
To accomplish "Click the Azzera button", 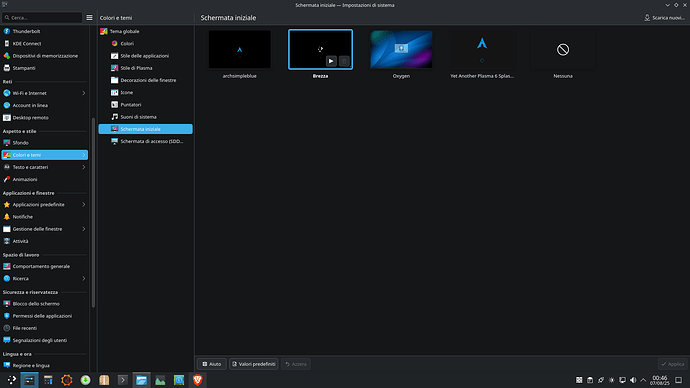I will (296, 364).
